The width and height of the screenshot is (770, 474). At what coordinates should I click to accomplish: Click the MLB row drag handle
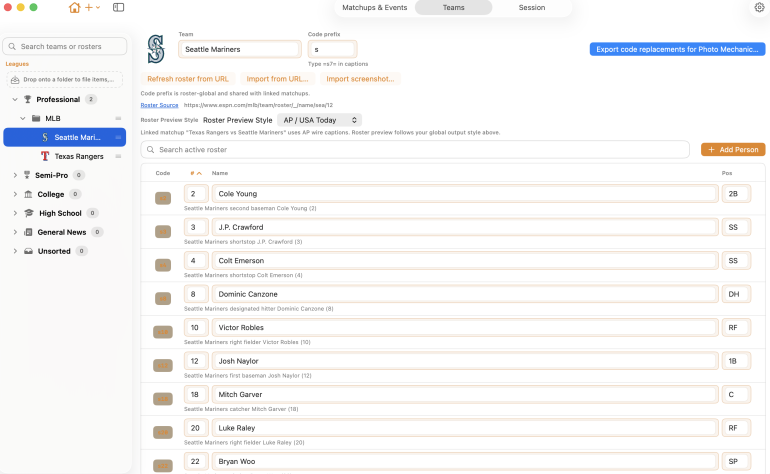118,118
